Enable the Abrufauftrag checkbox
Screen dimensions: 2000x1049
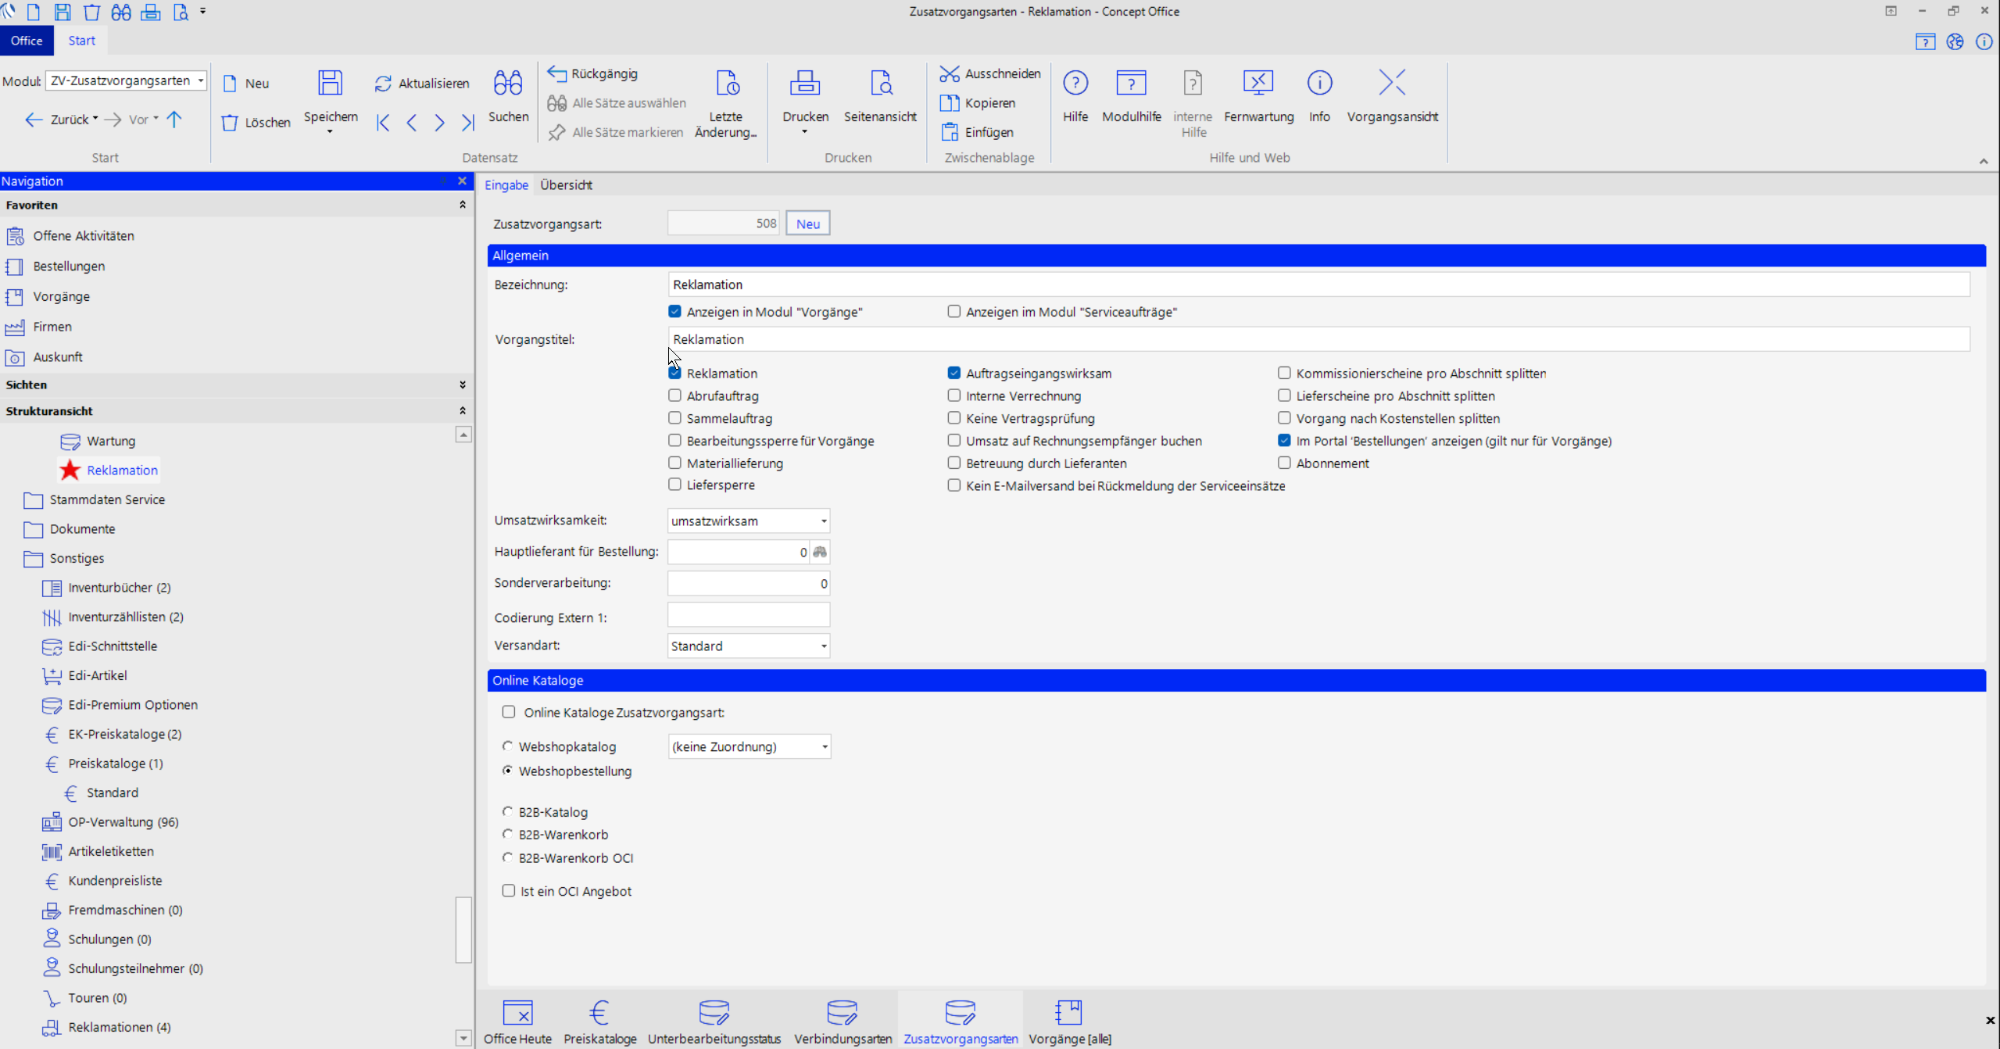675,396
